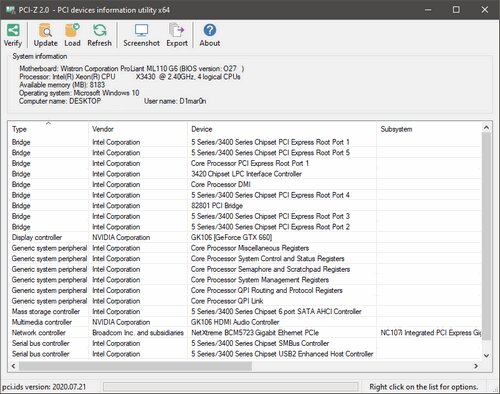Screen dimensions: 500x394
Task: Select GK106 HDMI Audio Controller row
Action: point(245,322)
